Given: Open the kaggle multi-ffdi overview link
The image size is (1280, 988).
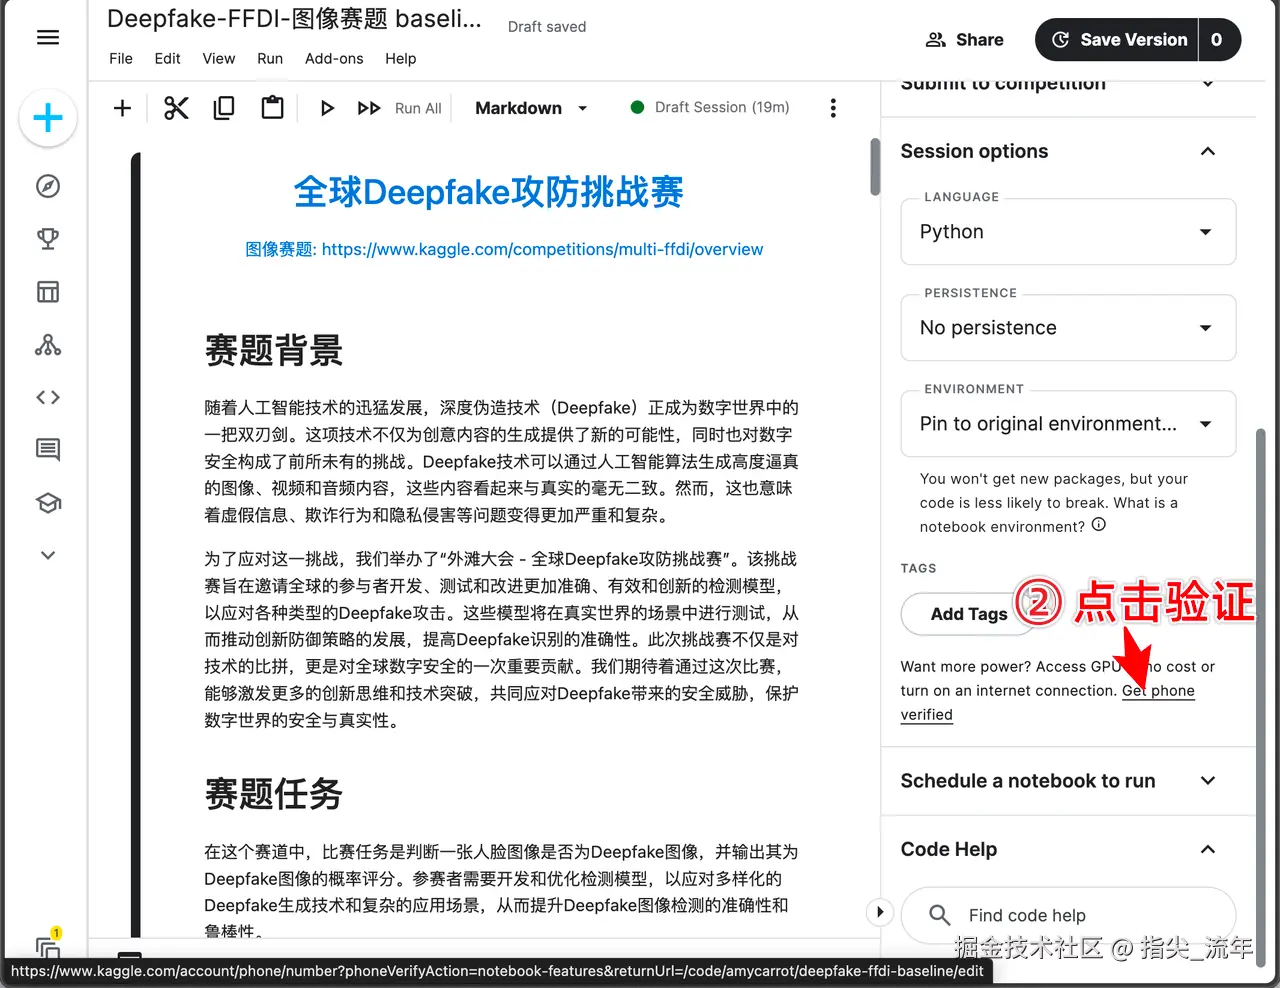Looking at the screenshot, I should coord(542,249).
